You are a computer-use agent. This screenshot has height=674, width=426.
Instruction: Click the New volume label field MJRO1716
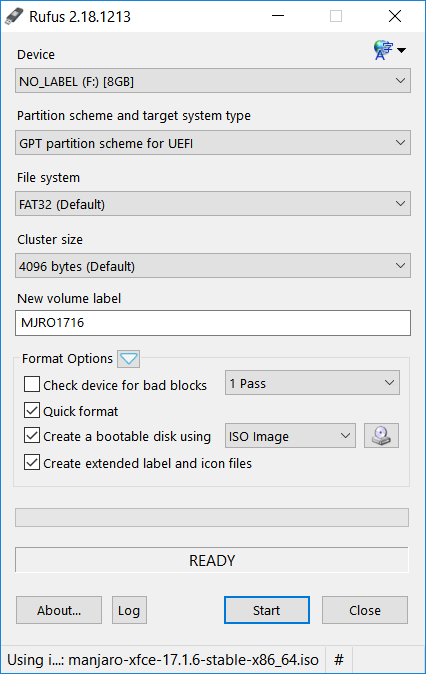pyautogui.click(x=213, y=323)
